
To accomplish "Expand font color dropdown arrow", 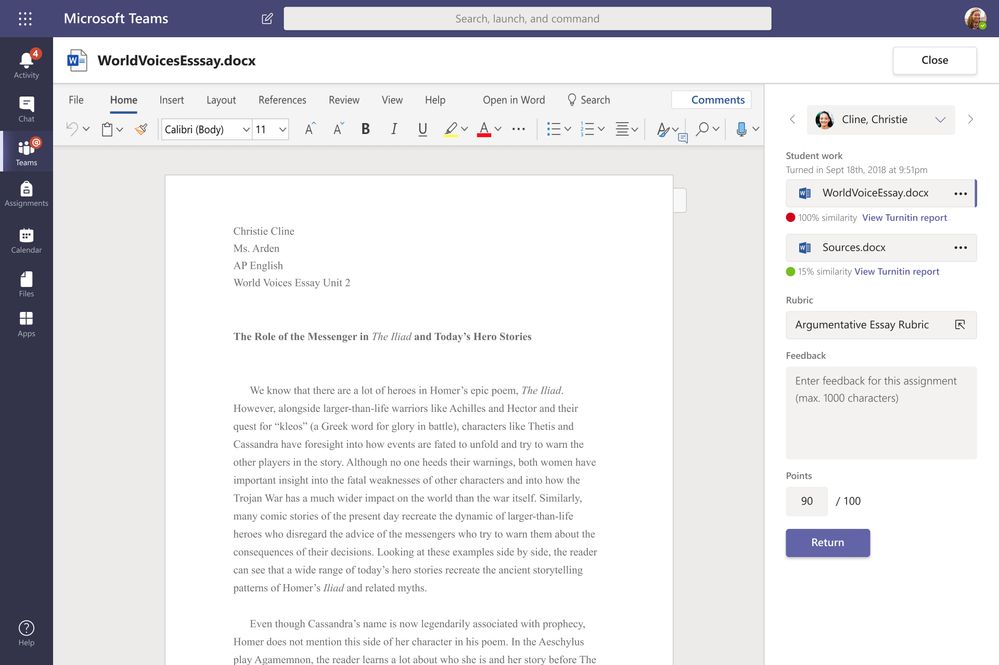I will coord(498,129).
